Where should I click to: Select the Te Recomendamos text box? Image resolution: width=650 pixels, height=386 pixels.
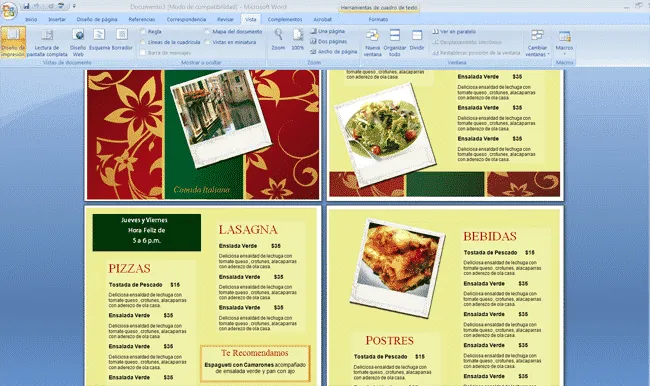255,363
